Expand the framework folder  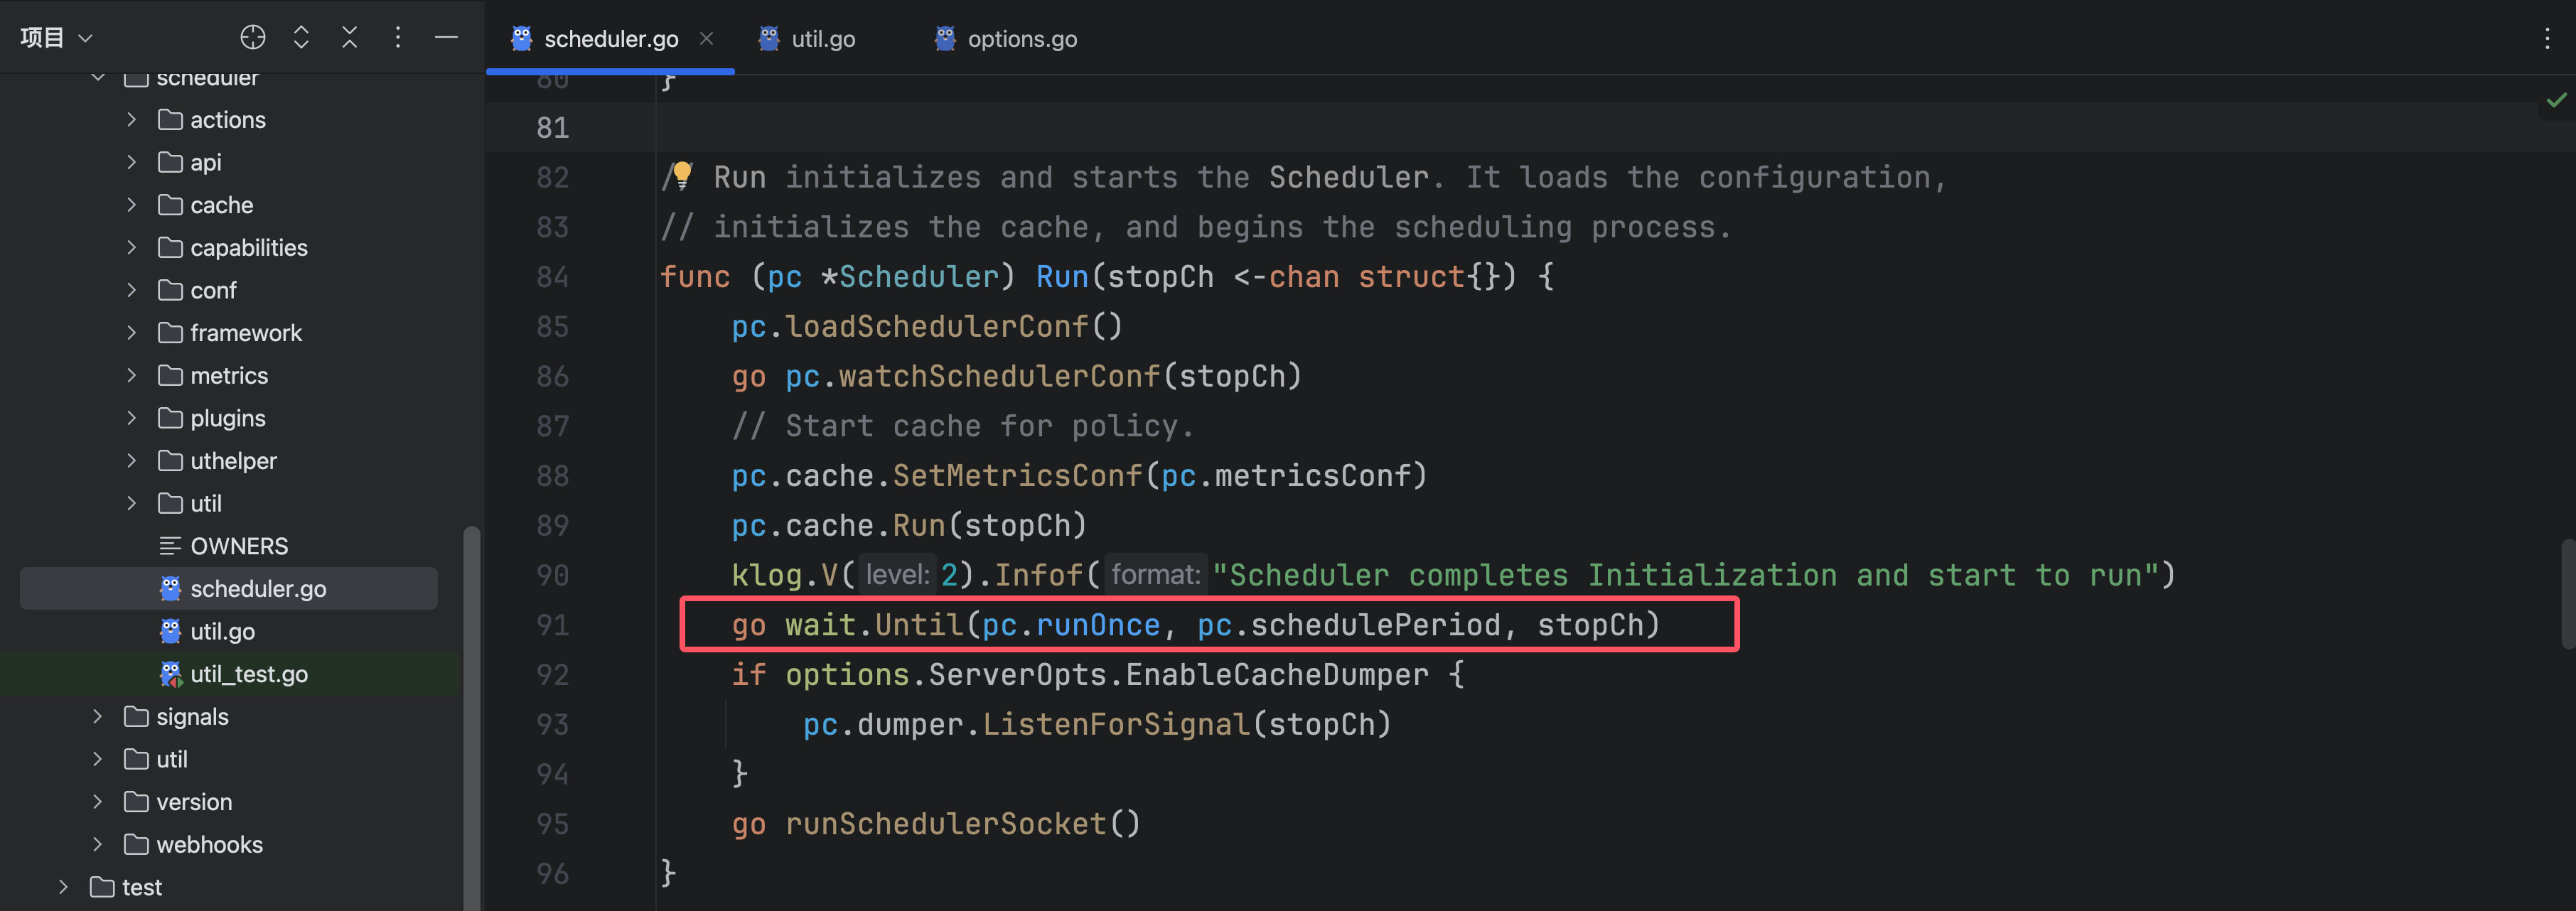click(131, 333)
